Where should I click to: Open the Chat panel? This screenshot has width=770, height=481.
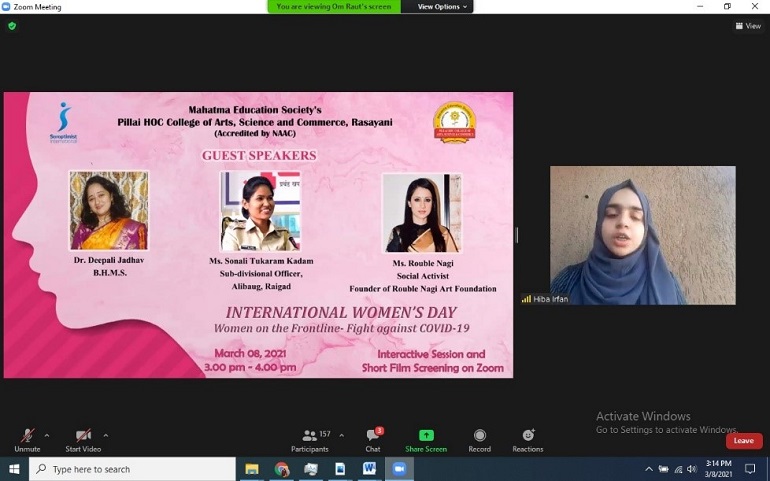point(373,440)
